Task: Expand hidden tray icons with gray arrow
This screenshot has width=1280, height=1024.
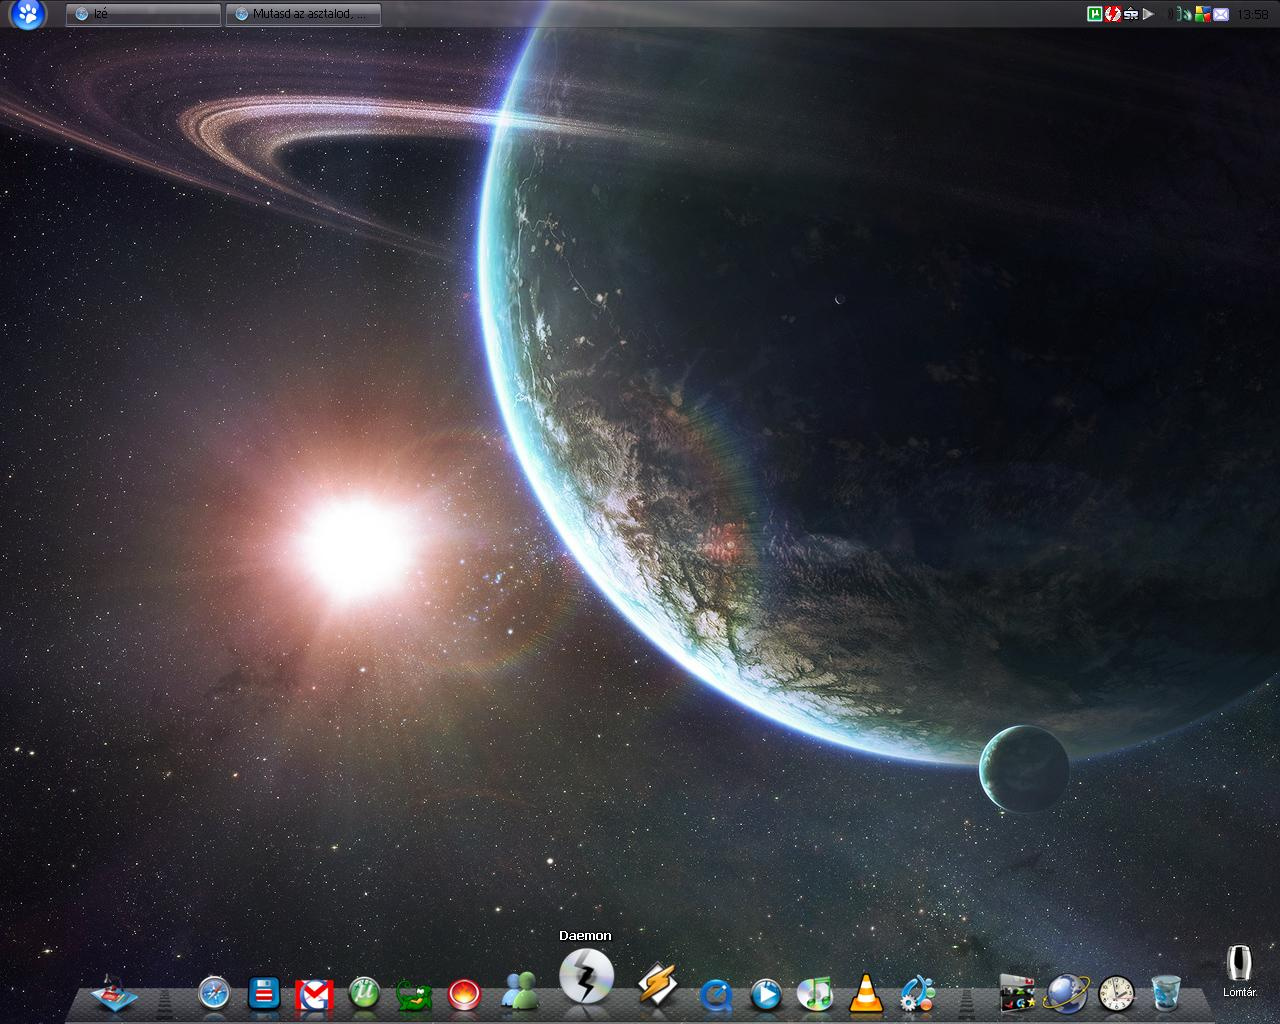Action: 1148,14
